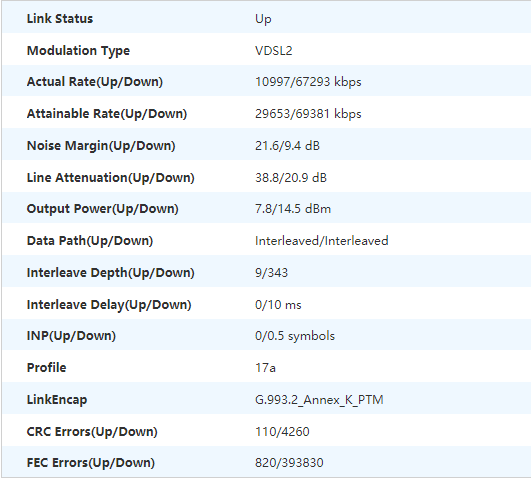This screenshot has width=531, height=480.
Task: Click the Modulation Type label
Action: (x=78, y=51)
